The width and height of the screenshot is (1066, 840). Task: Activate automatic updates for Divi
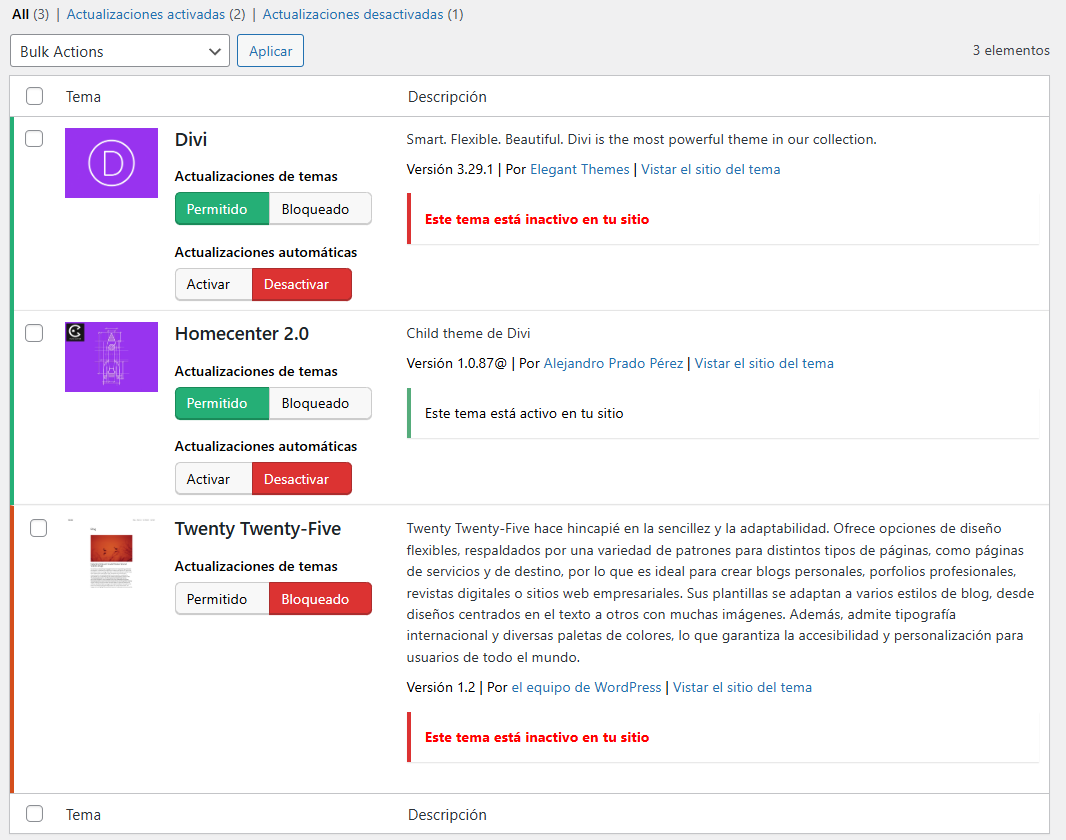213,284
